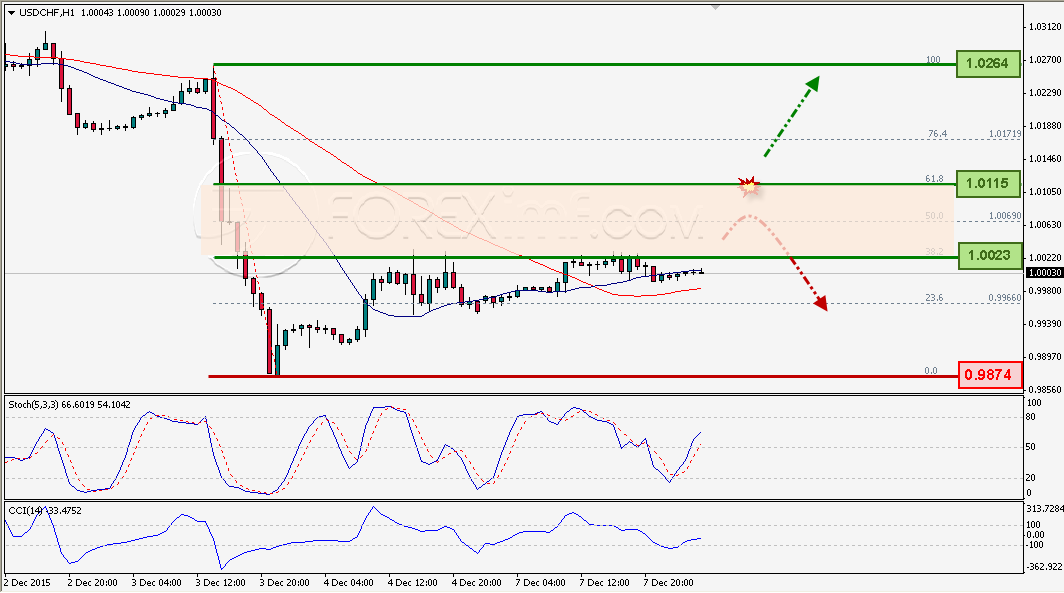
Task: Click the chart shift triangle marker at top
Action: tap(715, 7)
